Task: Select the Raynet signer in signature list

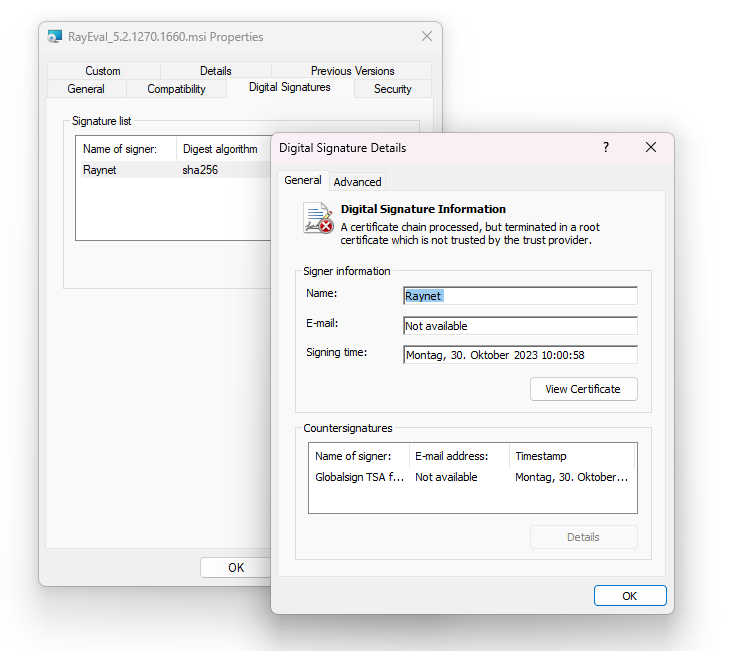Action: (100, 170)
